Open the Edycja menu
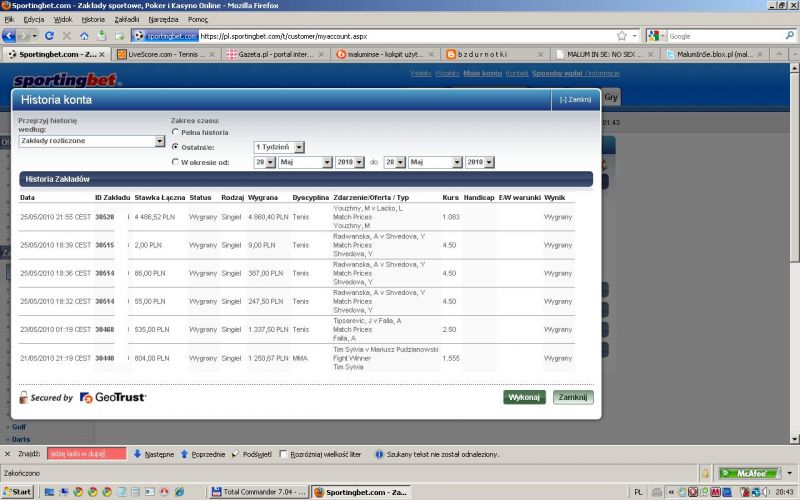Image resolution: width=800 pixels, height=500 pixels. pyautogui.click(x=34, y=19)
